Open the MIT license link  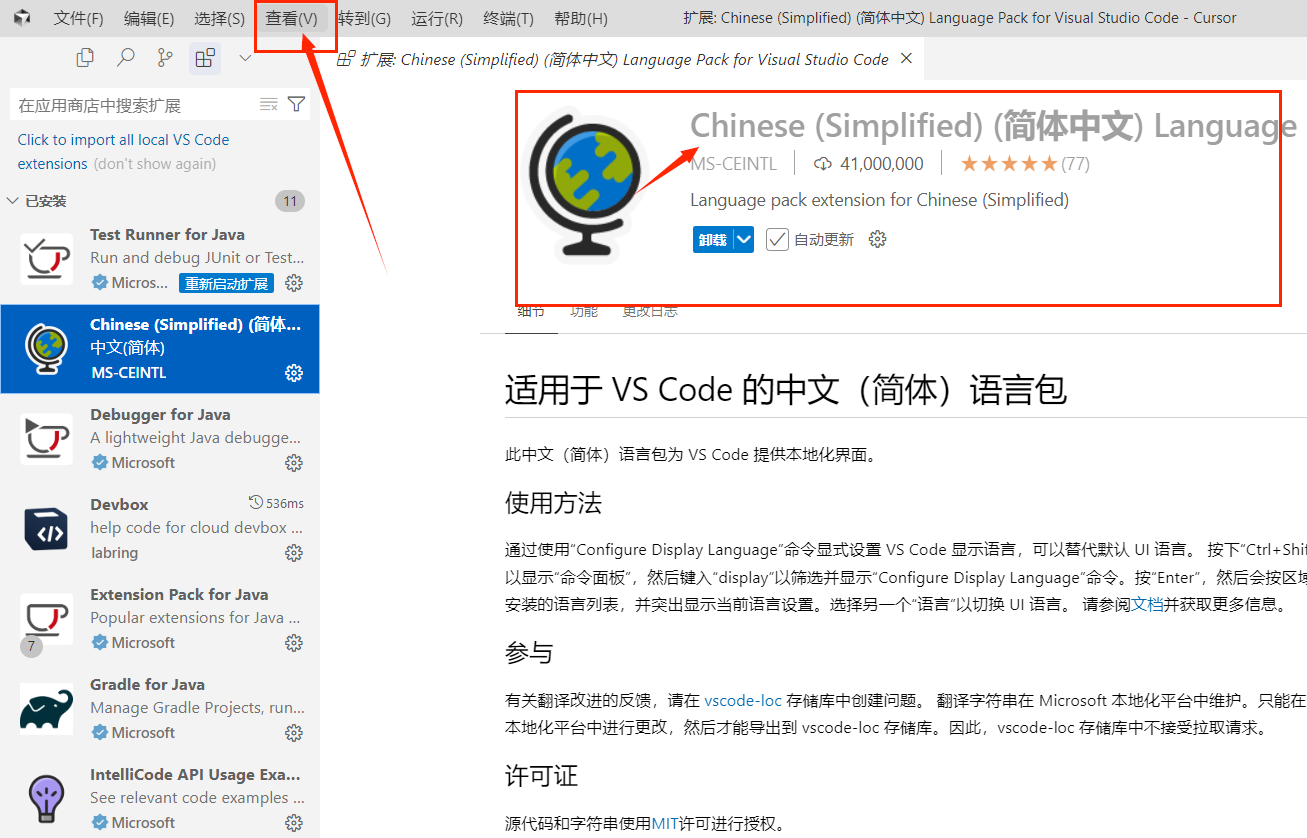(x=665, y=824)
